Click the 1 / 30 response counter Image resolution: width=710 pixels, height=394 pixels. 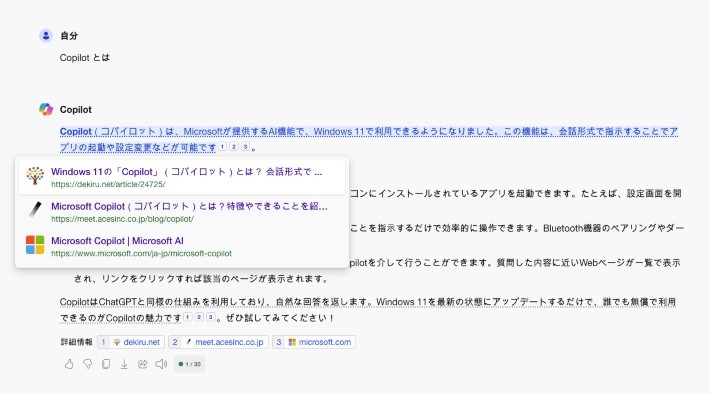coord(190,364)
